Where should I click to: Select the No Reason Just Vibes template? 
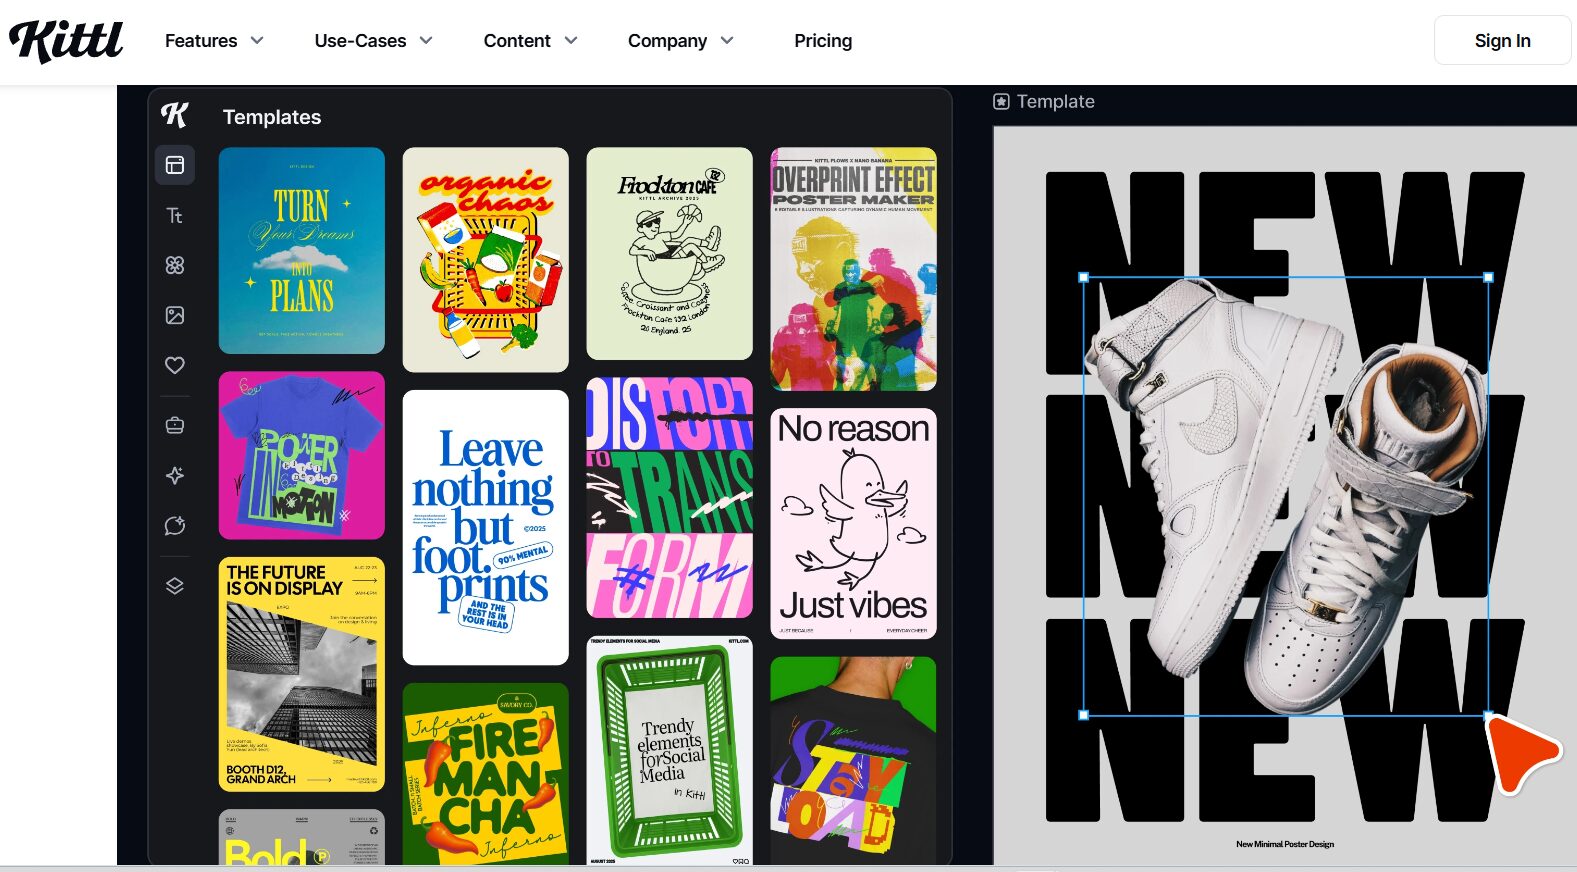(x=854, y=524)
